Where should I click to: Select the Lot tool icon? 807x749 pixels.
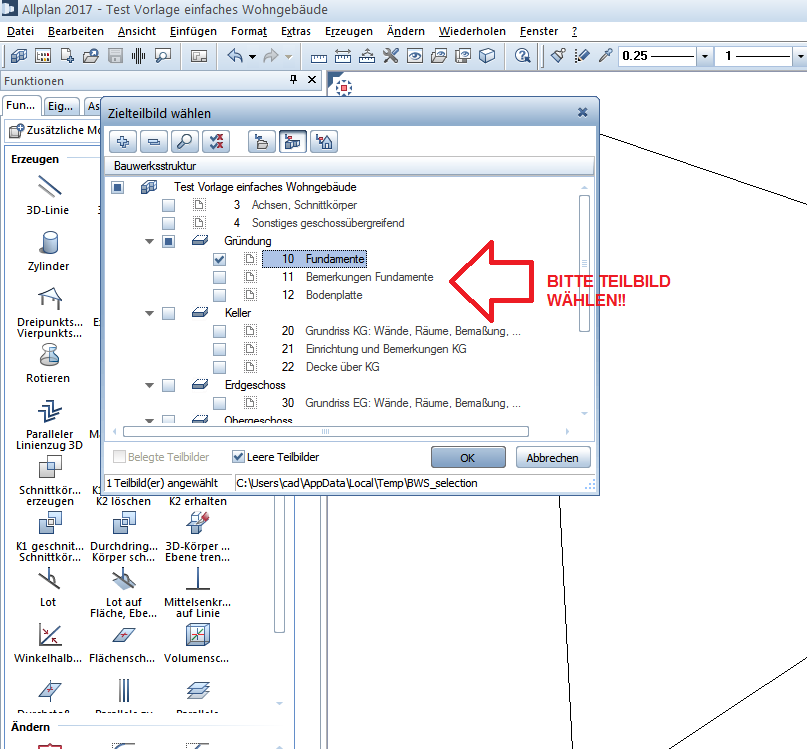coord(48,579)
